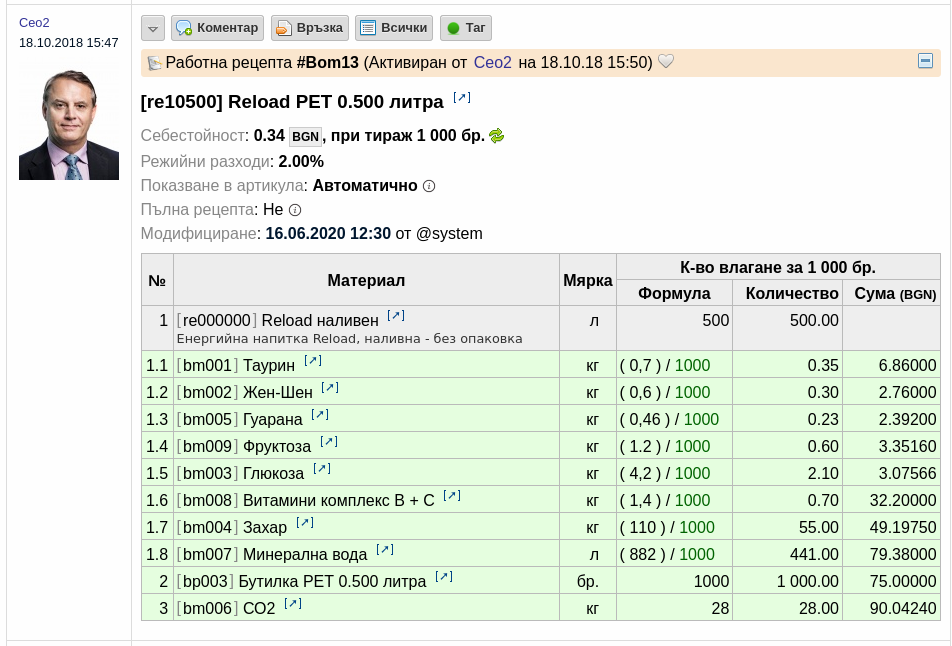Open the link icon for Reload наливен
This screenshot has height=646, width=952.
pos(396,316)
